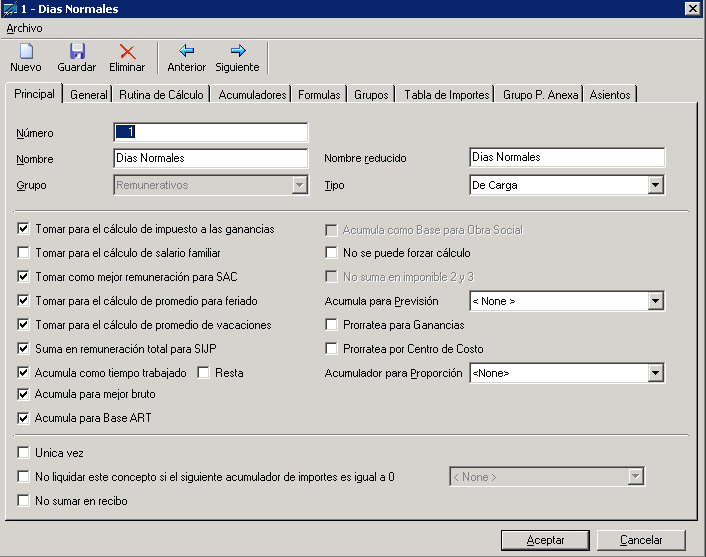Go to previous record with Anterior arrow
The width and height of the screenshot is (706, 557).
[x=186, y=51]
